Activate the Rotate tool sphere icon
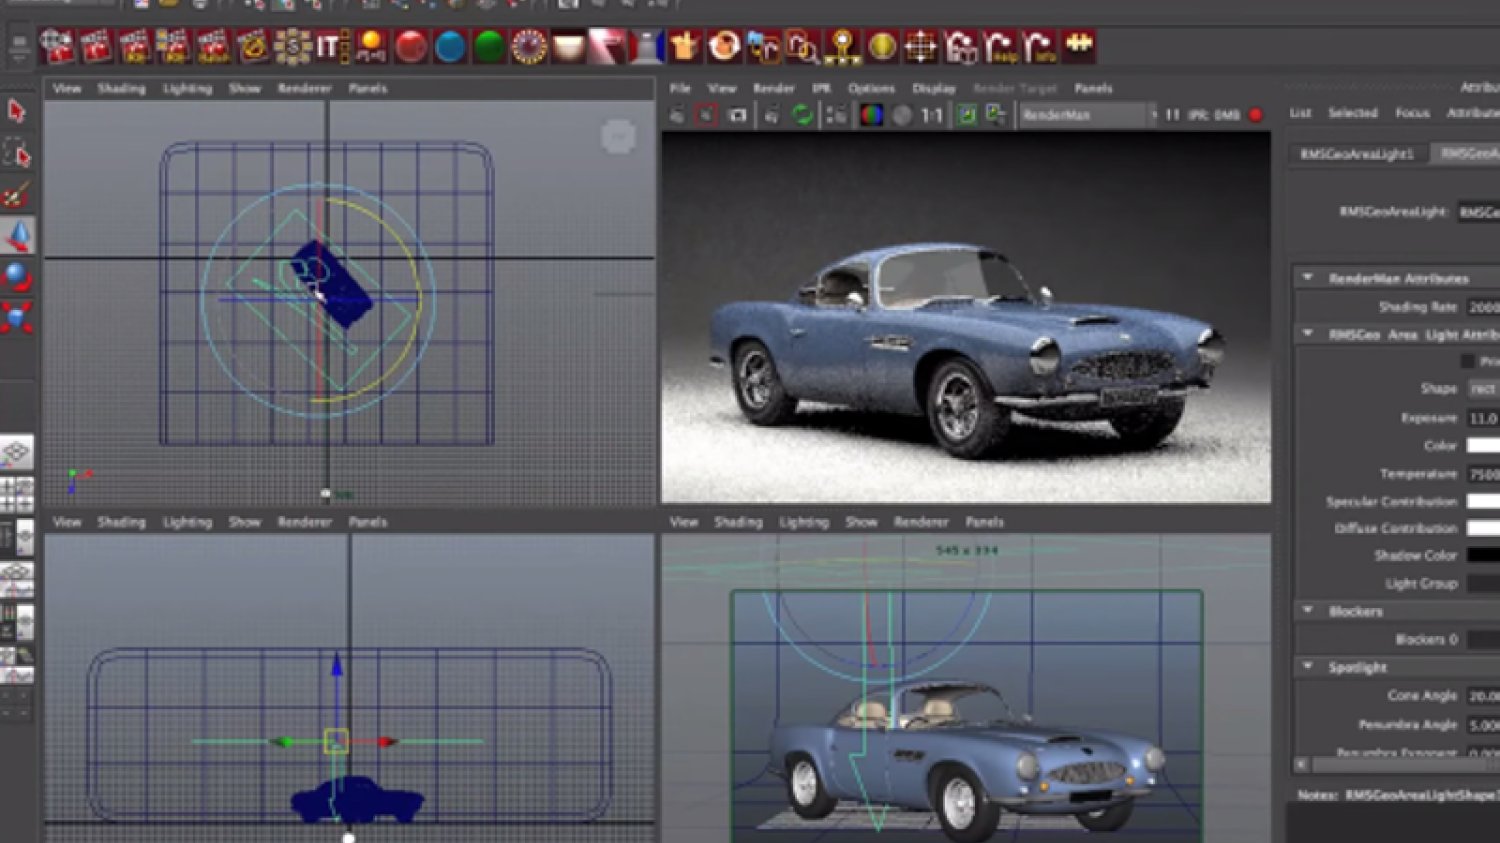 click(x=17, y=276)
